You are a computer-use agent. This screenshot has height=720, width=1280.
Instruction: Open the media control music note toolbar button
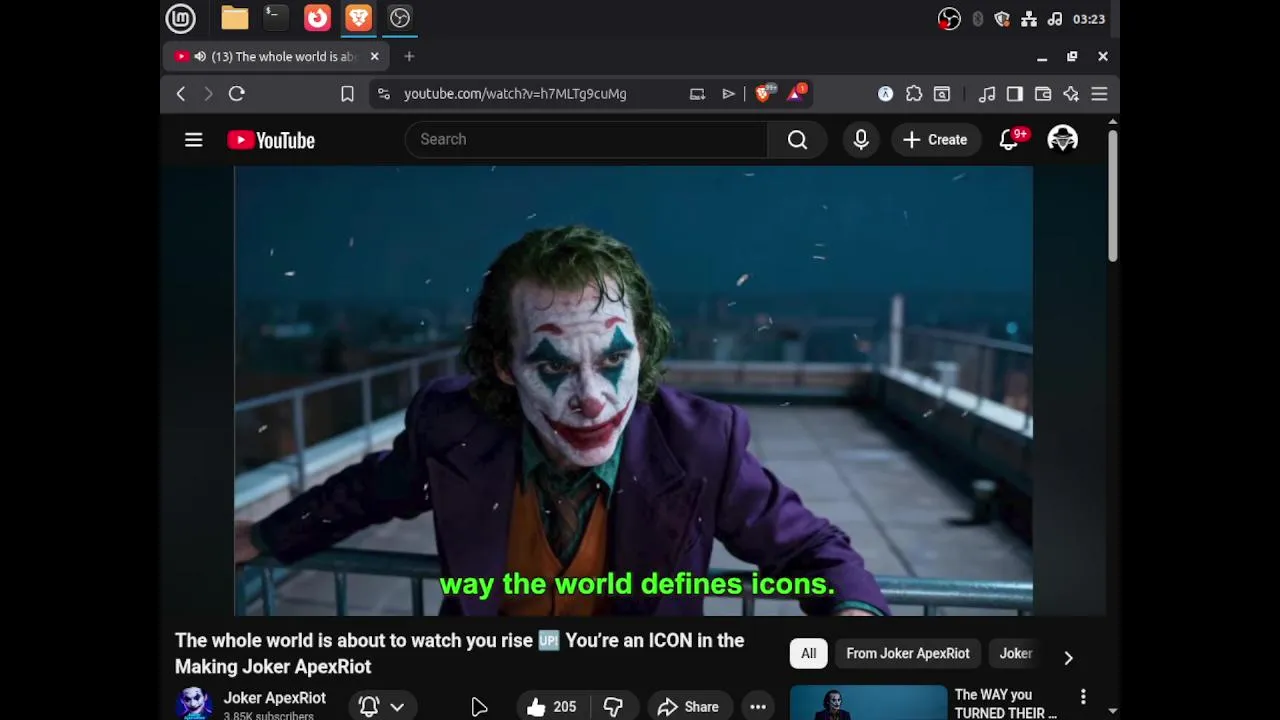[x=987, y=94]
